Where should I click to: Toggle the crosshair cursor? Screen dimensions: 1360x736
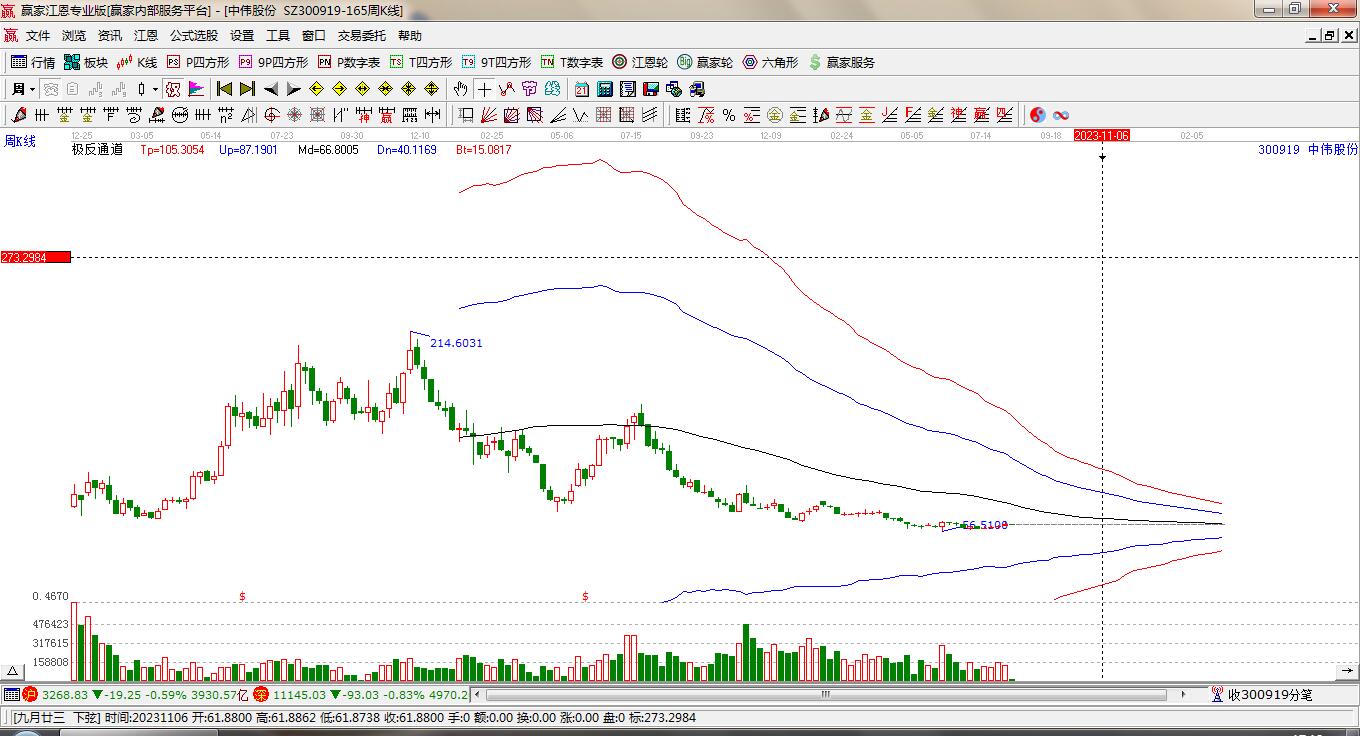point(484,89)
